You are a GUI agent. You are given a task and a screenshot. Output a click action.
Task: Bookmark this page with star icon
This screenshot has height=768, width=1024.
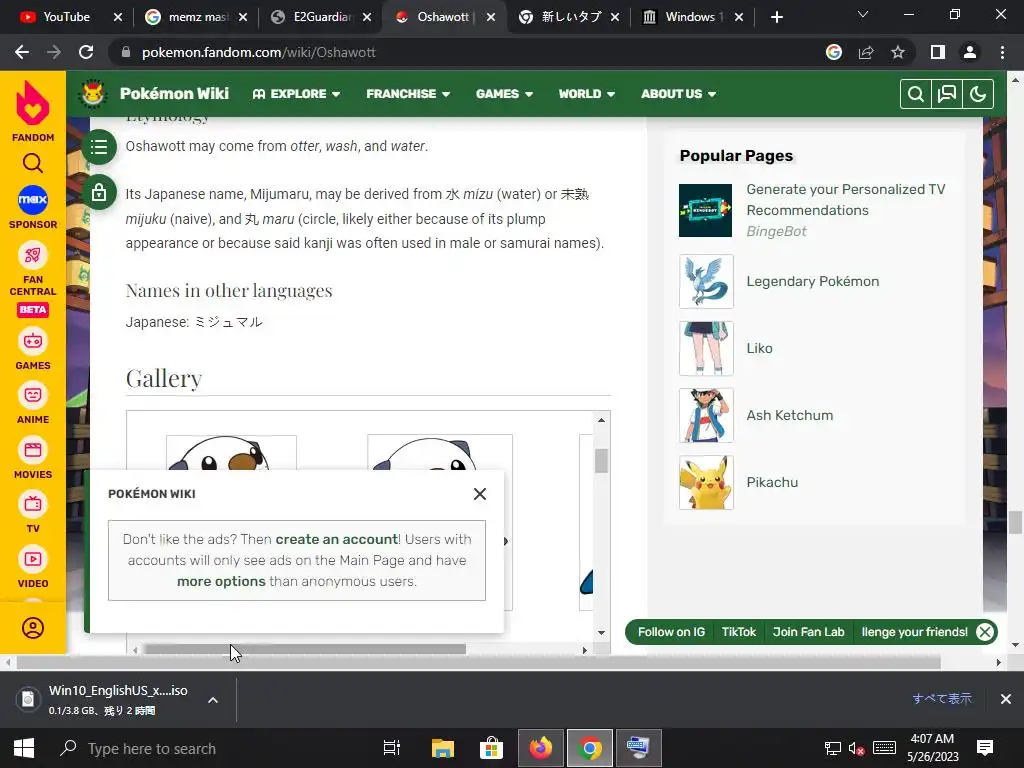[898, 52]
